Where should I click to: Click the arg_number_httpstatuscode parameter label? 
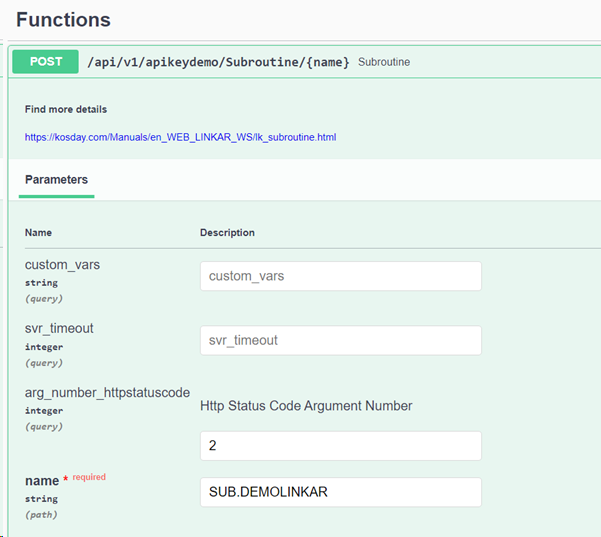click(x=107, y=392)
